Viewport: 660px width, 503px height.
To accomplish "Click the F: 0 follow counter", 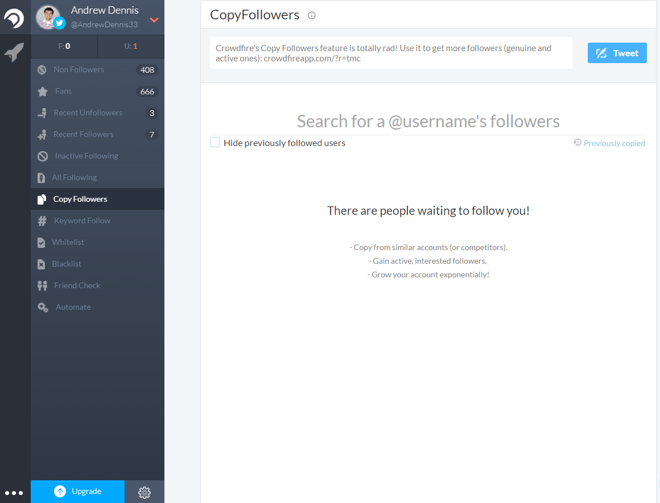I will (x=64, y=46).
